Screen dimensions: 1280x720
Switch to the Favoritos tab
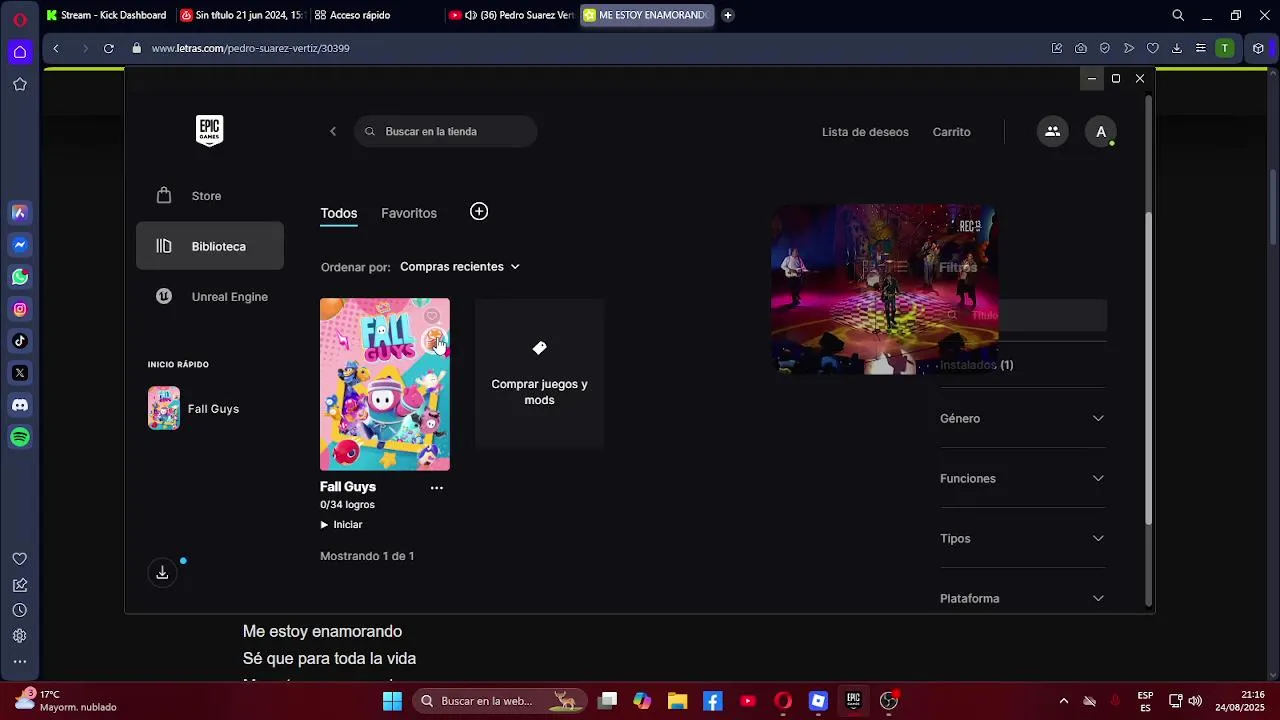pyautogui.click(x=409, y=213)
